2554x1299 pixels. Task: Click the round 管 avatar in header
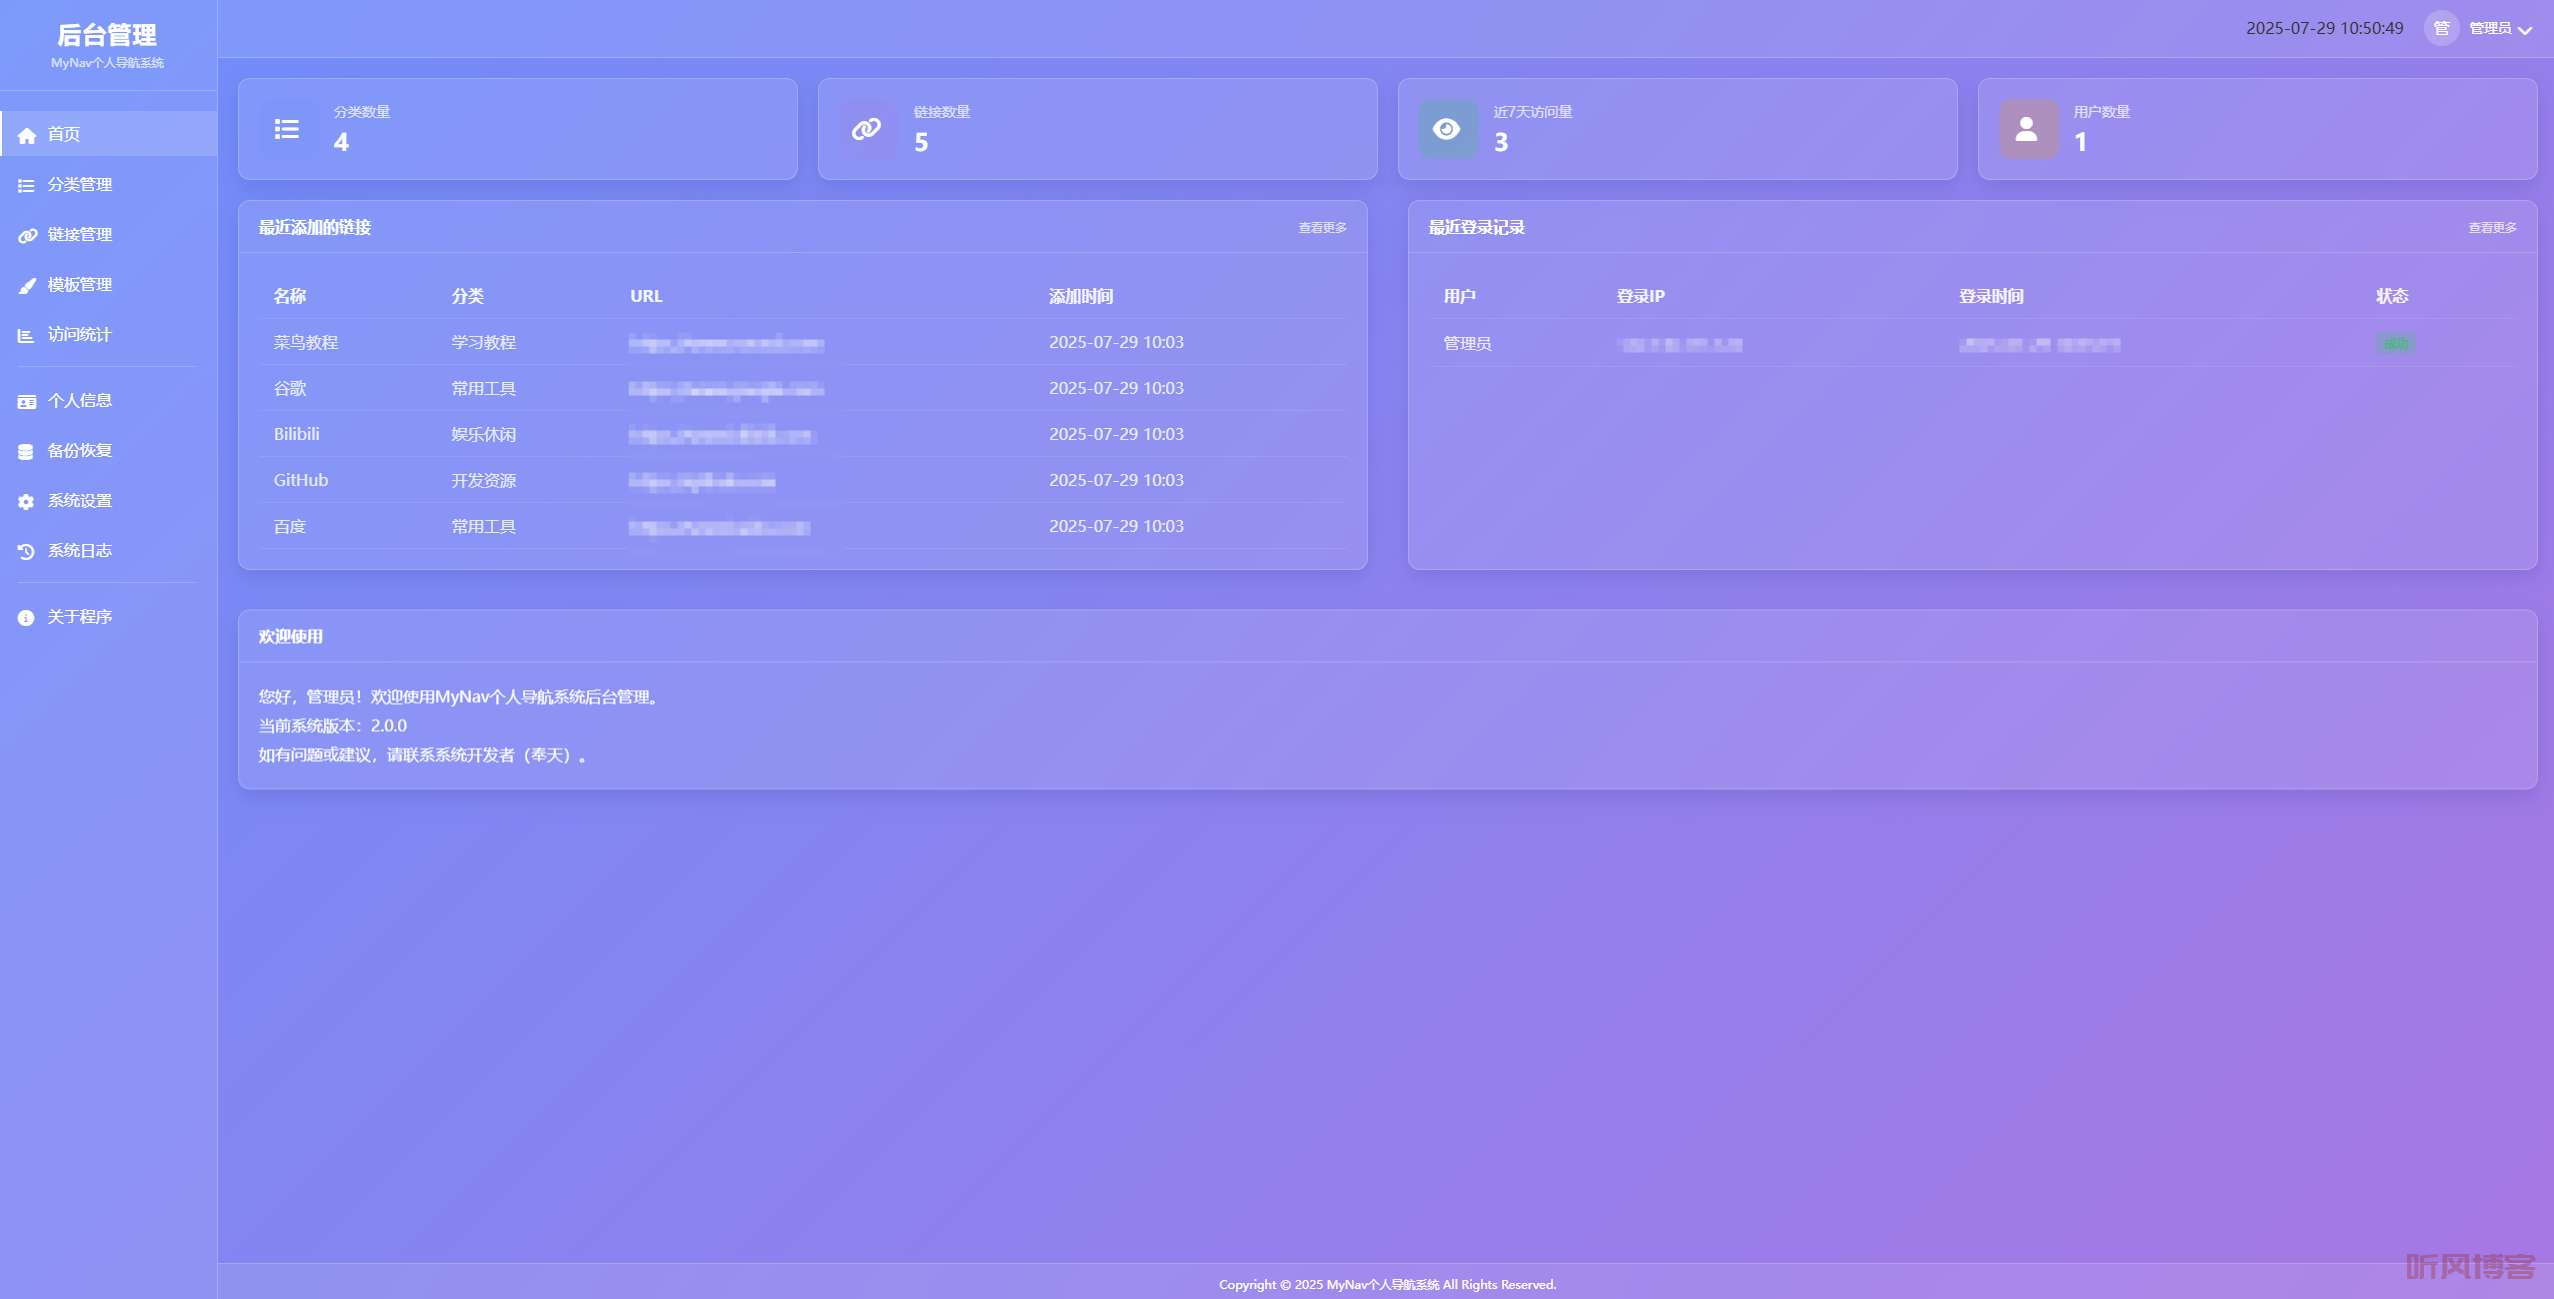2441,28
